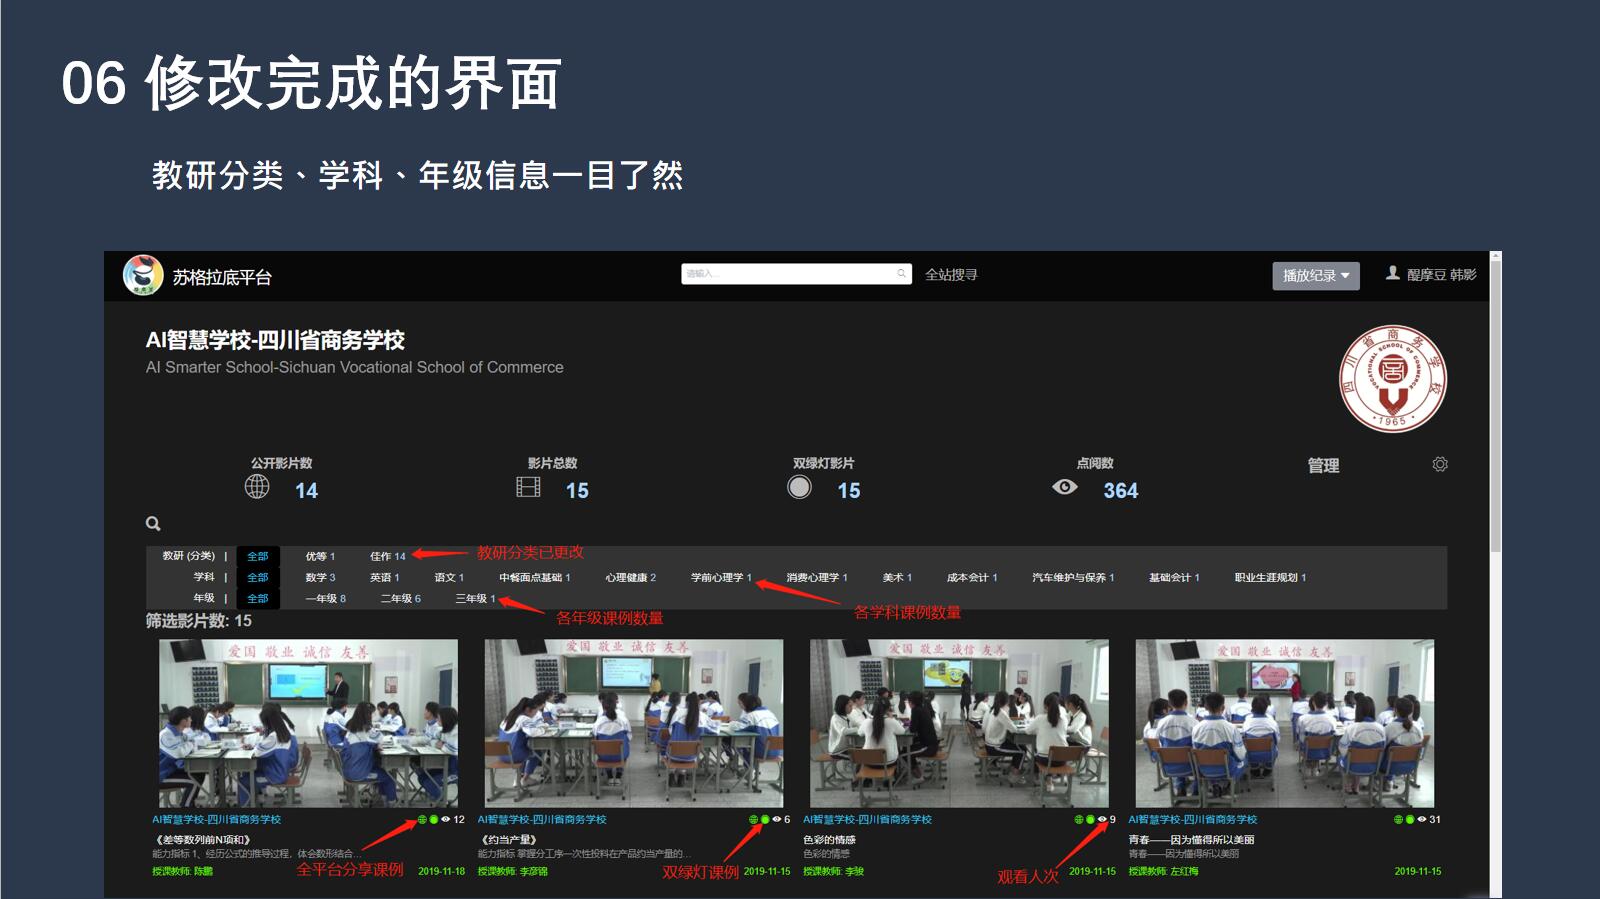Select 全部 in the 教研 (分类) row

[x=257, y=556]
